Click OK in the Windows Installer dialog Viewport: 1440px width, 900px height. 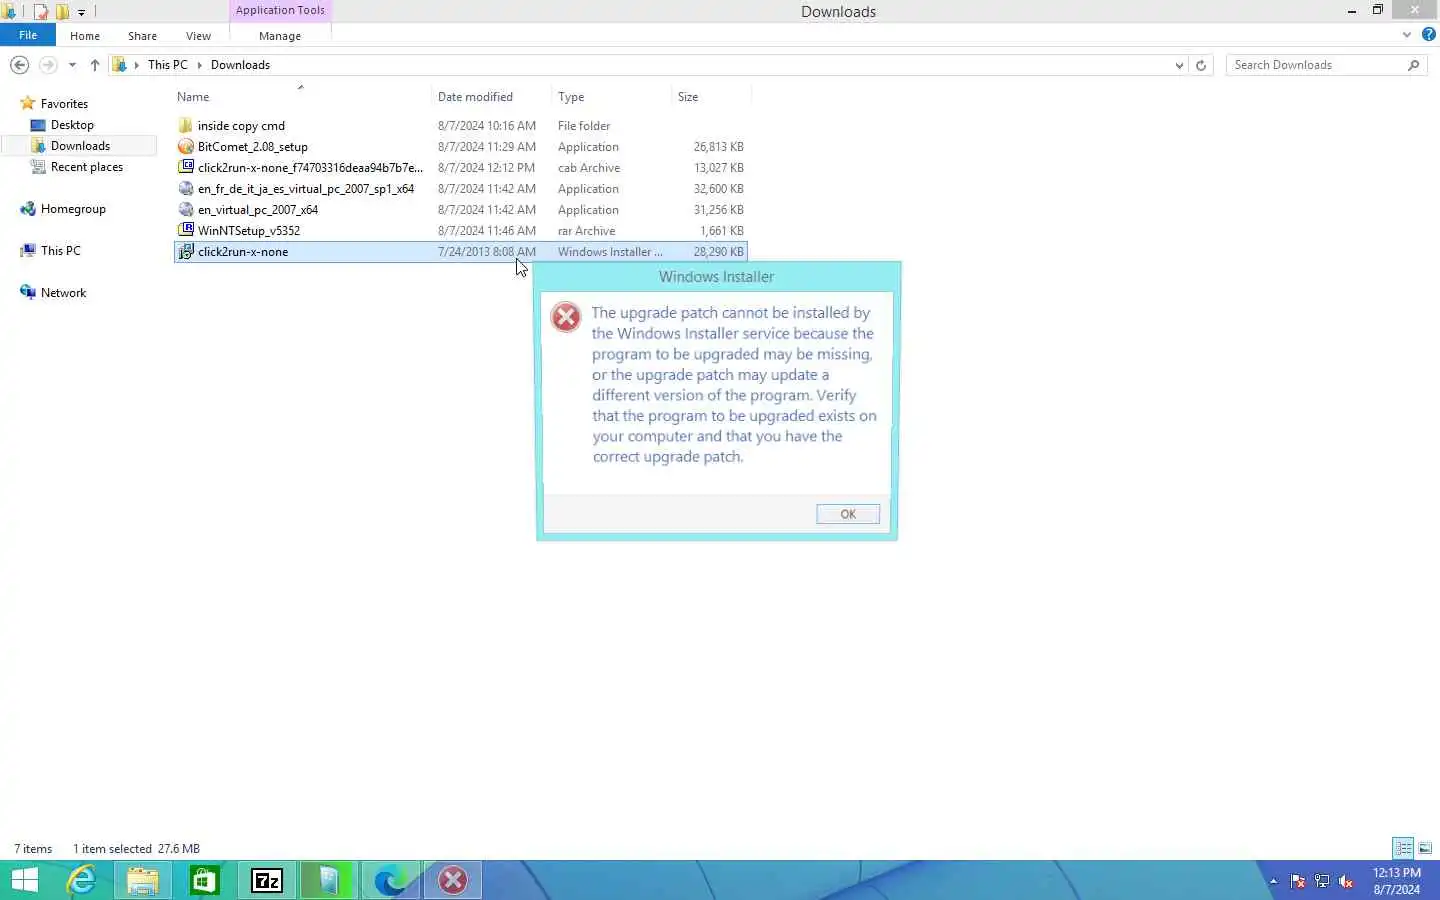847,514
